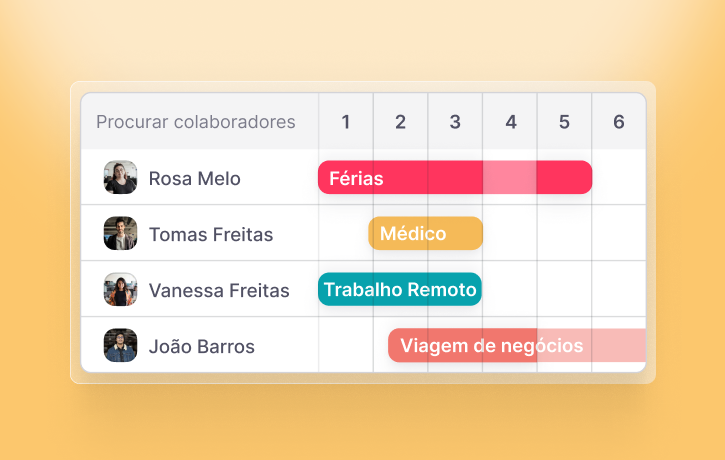Click Vanessa Freitas's profile avatar

[120, 290]
